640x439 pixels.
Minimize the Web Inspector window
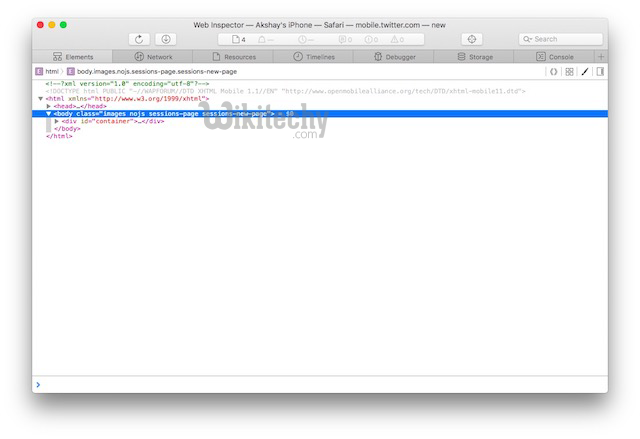(x=52, y=25)
